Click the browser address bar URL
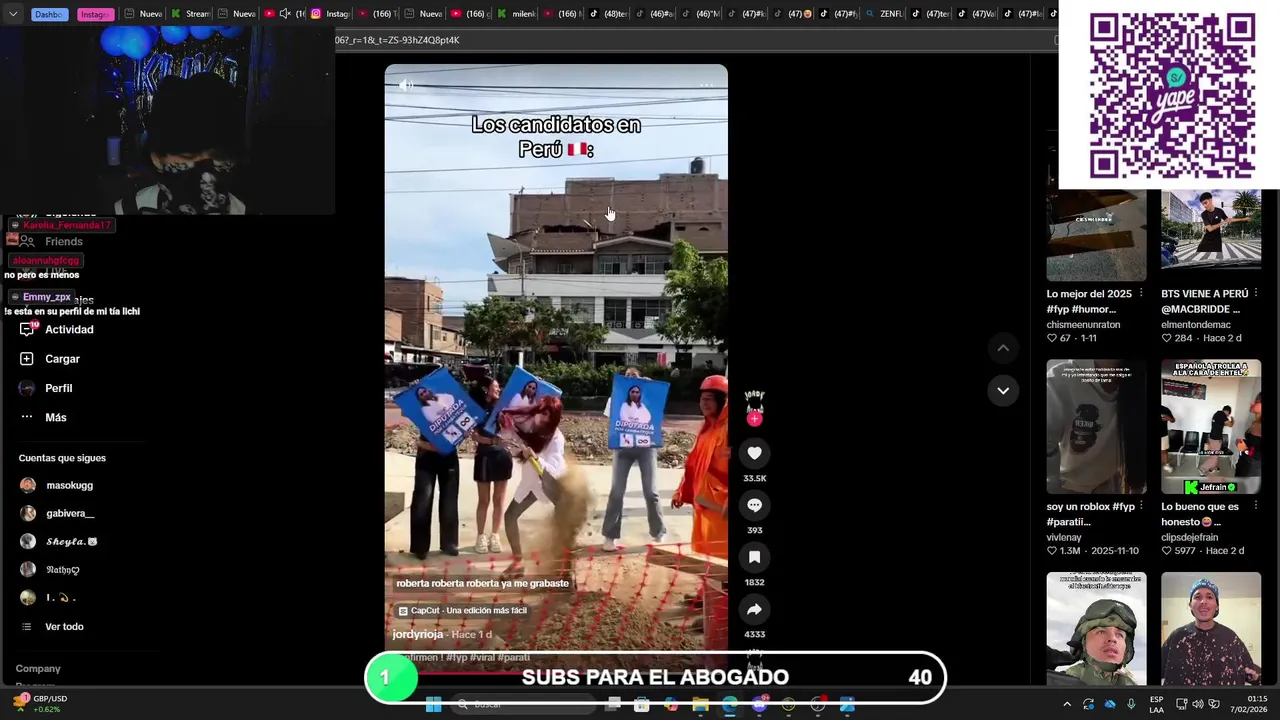The image size is (1280, 720). 397,40
